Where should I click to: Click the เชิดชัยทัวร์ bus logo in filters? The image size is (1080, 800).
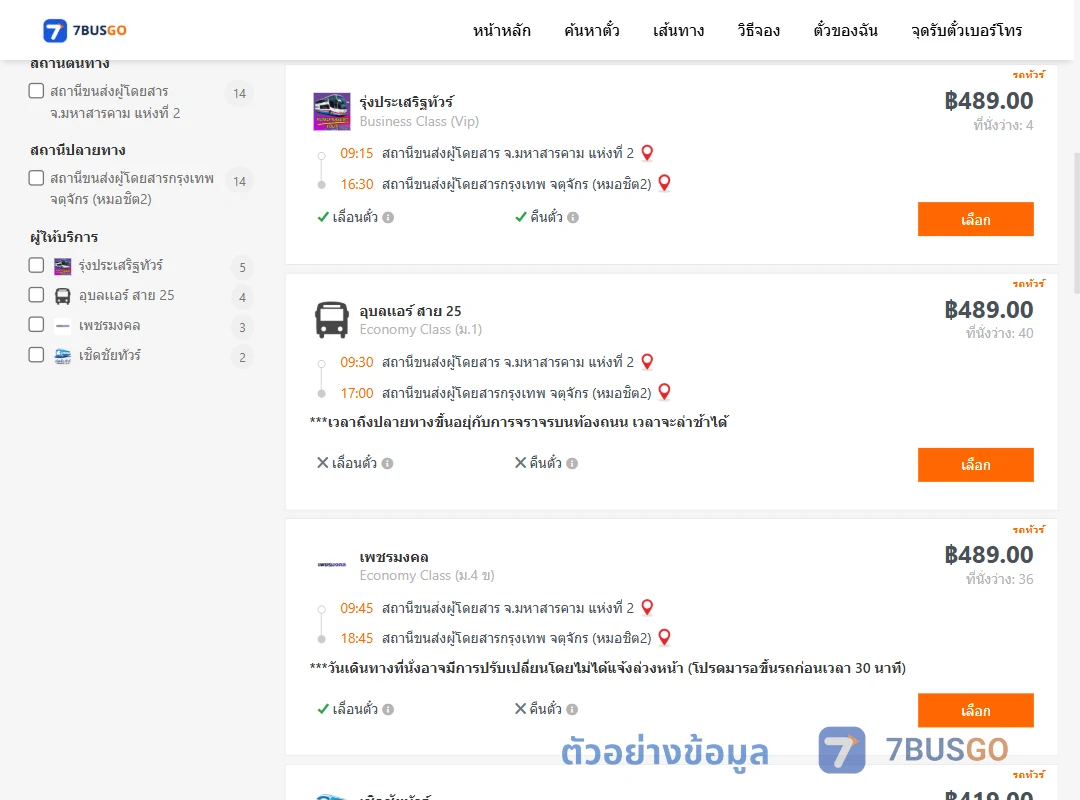63,356
